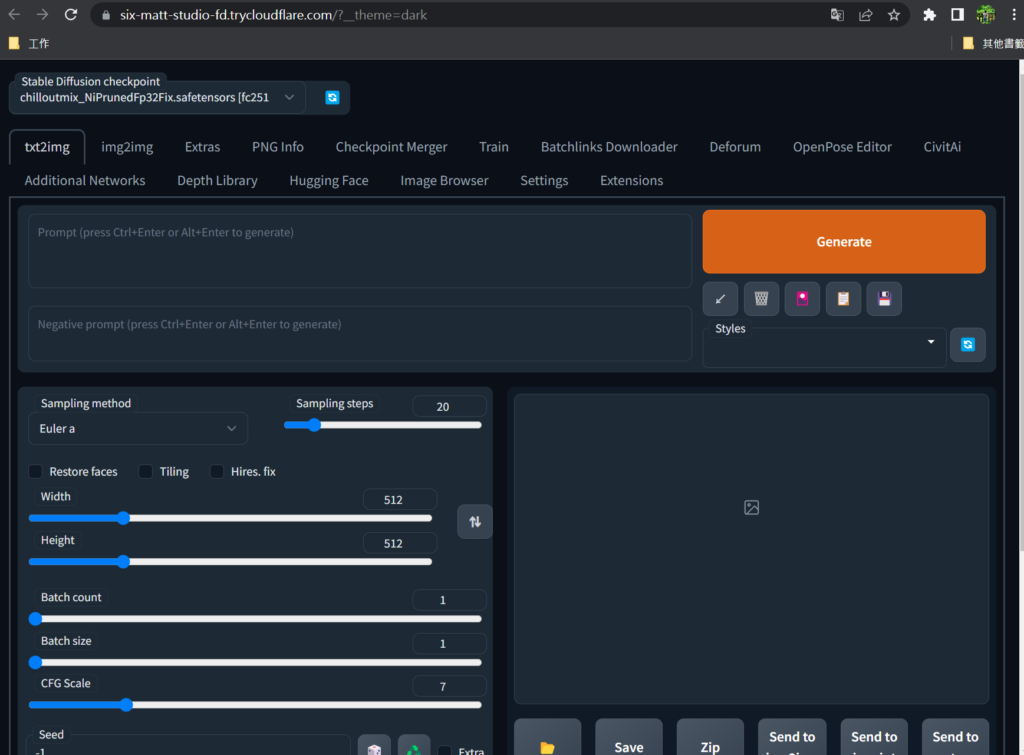This screenshot has height=755, width=1024.
Task: Enable Hires. fix option
Action: (217, 471)
